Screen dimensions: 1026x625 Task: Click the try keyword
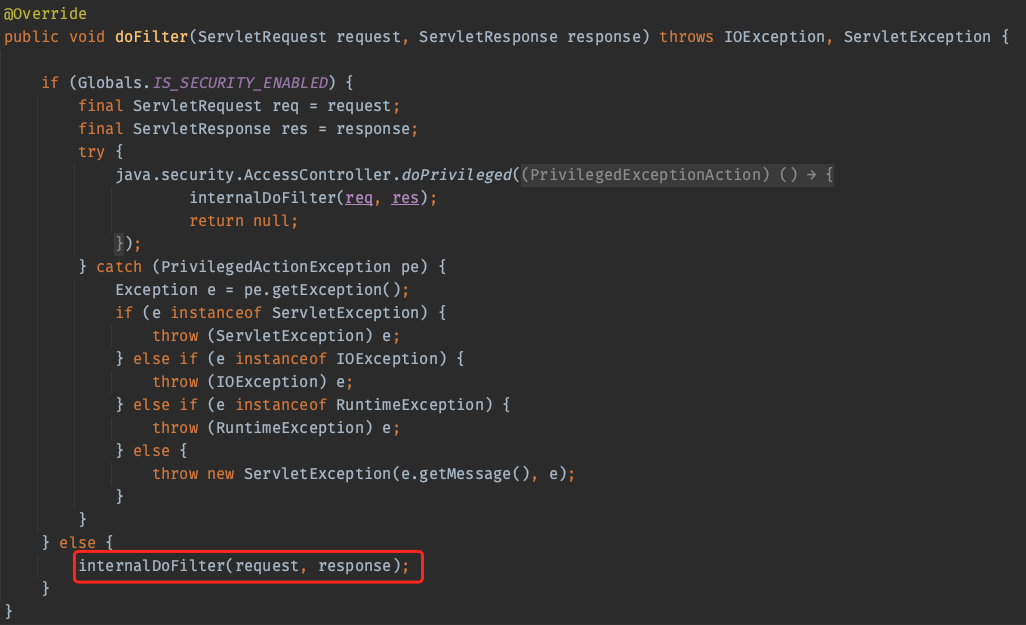click(91, 152)
